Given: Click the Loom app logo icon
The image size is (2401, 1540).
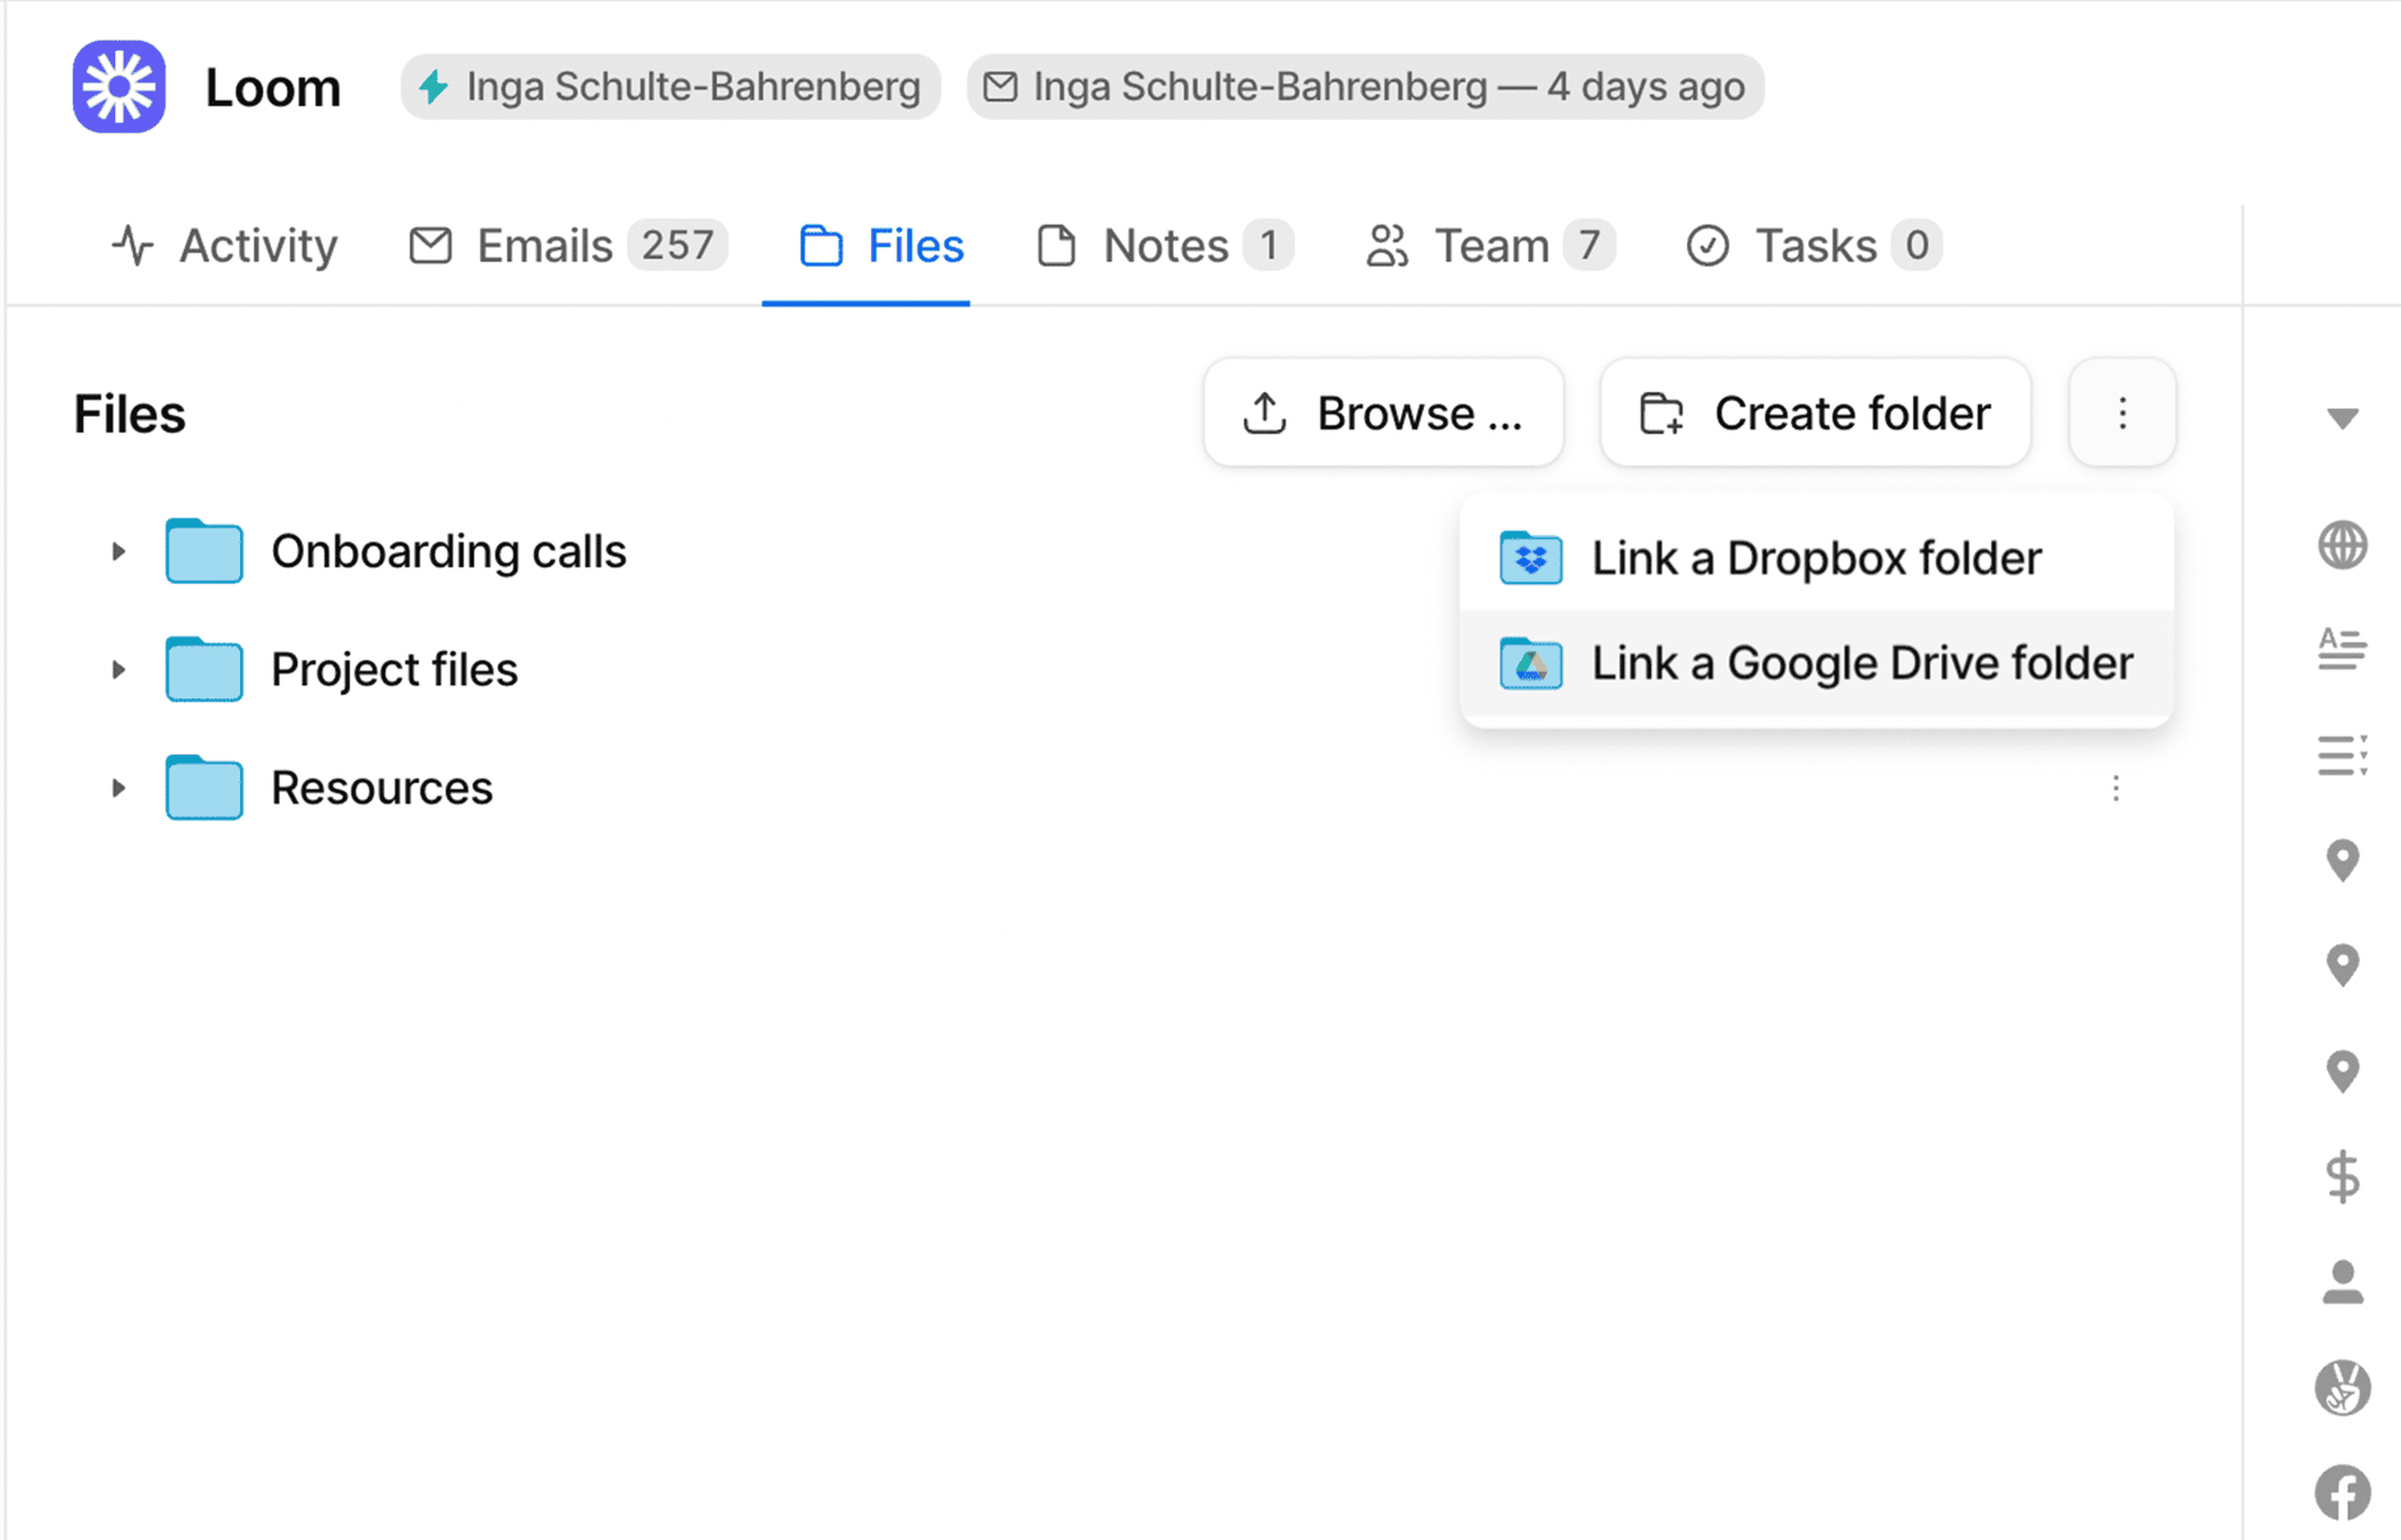Looking at the screenshot, I should [118, 87].
